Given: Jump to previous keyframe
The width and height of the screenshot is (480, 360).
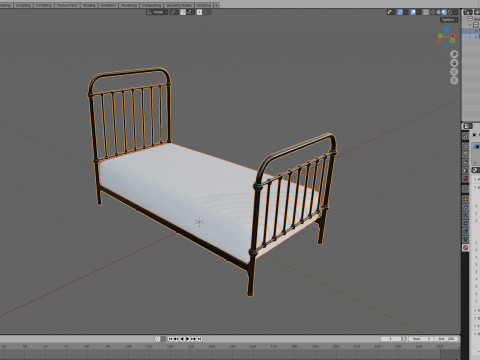Looking at the screenshot, I should (x=176, y=339).
